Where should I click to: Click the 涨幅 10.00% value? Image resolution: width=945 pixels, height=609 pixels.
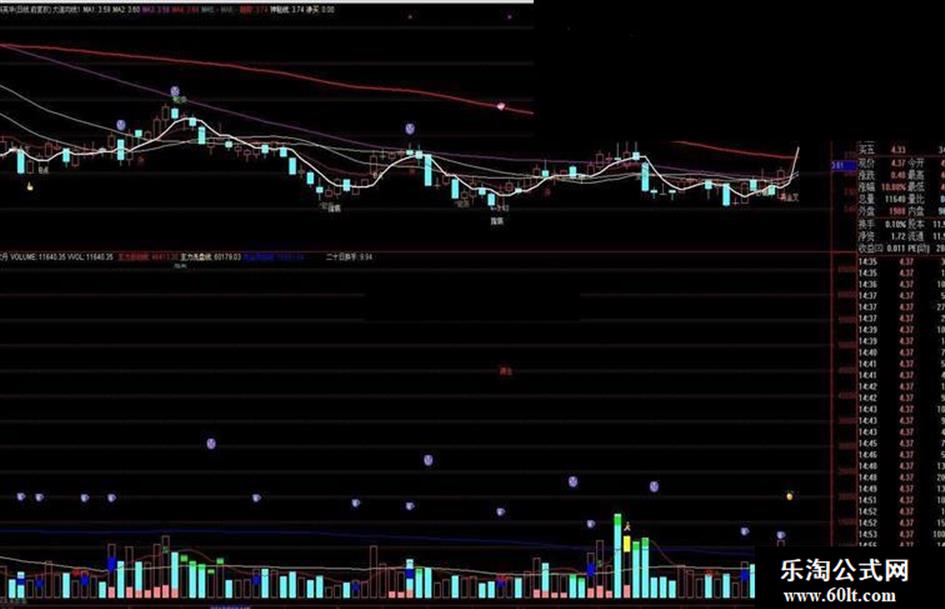(893, 187)
